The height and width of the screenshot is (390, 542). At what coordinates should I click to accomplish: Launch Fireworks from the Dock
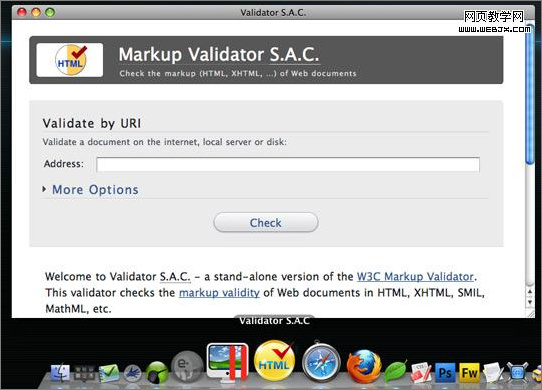469,373
